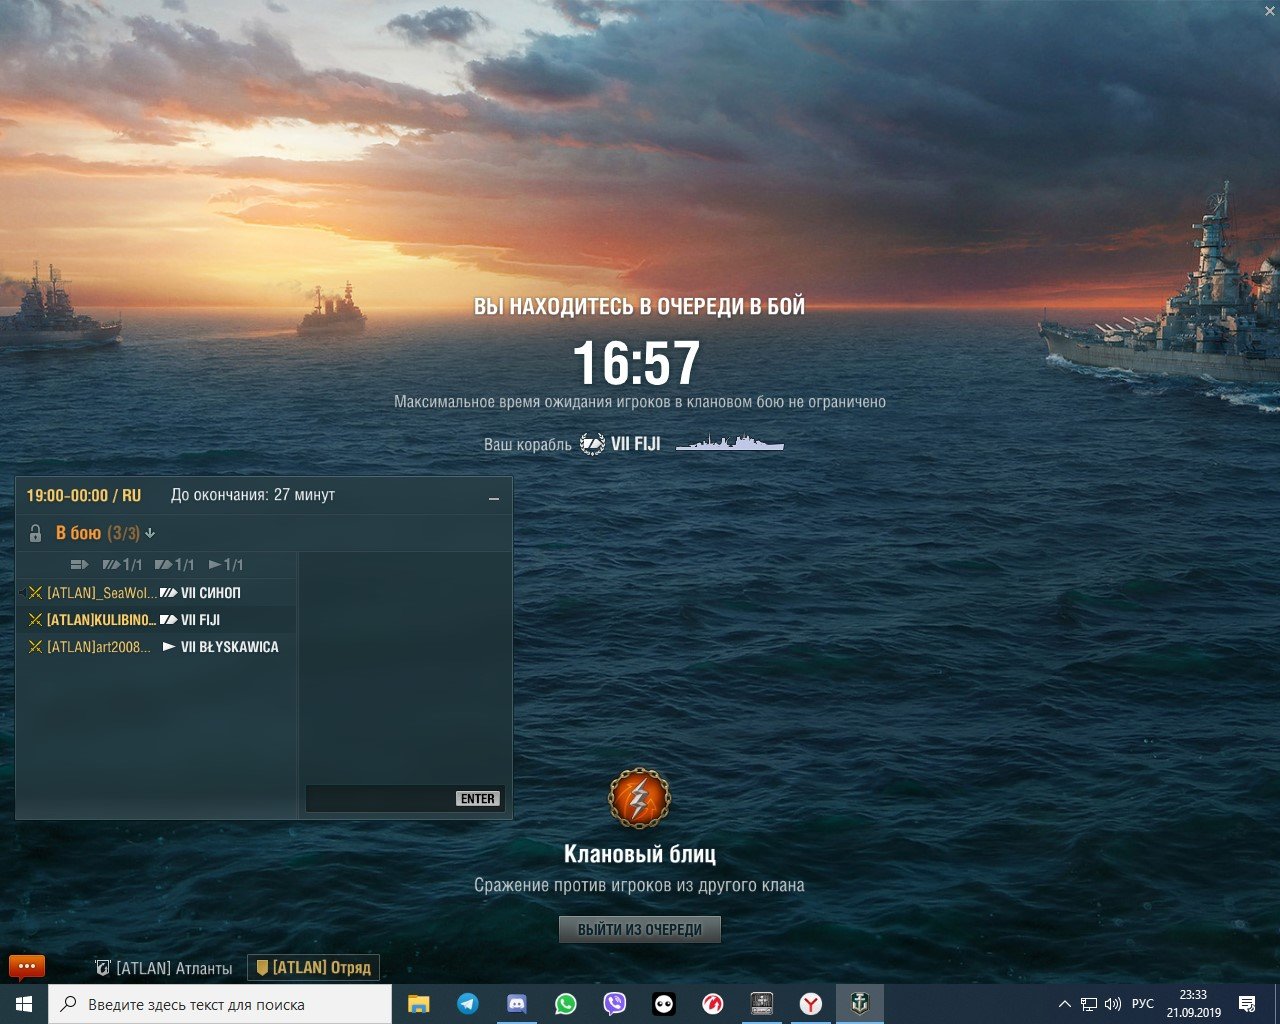Minimize the division panel with dash
Viewport: 1280px width, 1024px height.
point(493,498)
